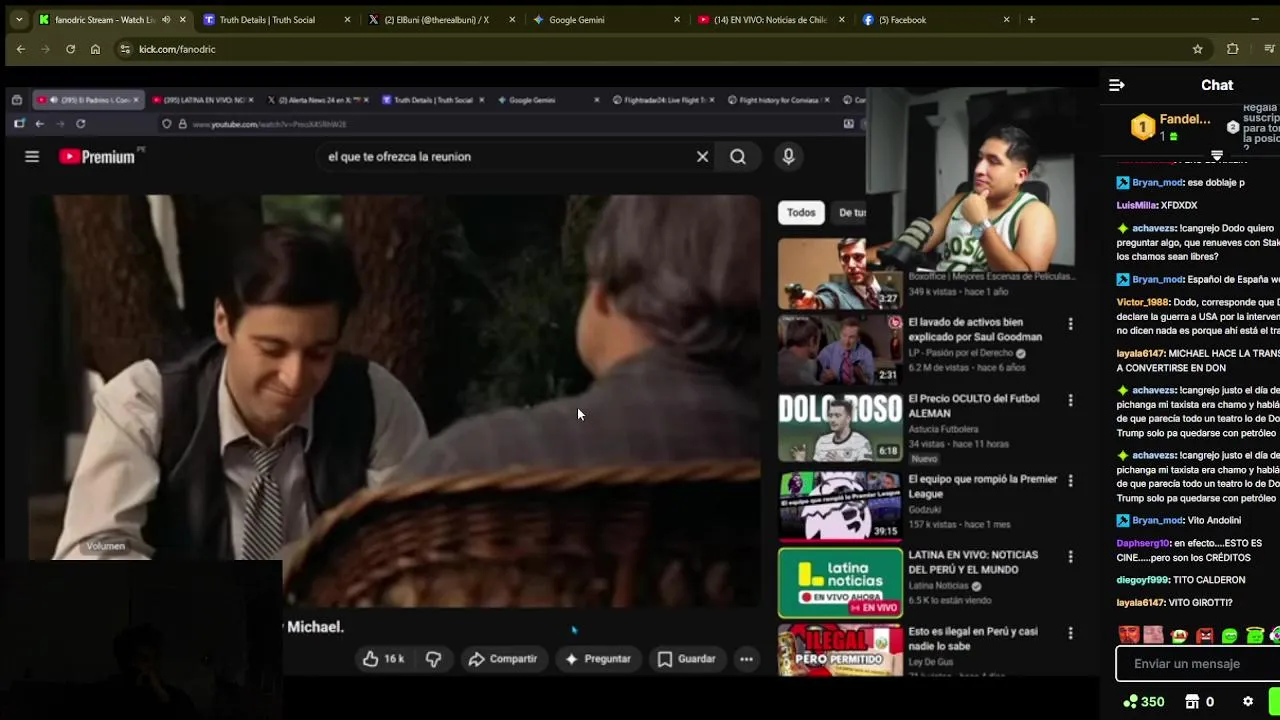The height and width of the screenshot is (720, 1280).
Task: Click the Preguntar button
Action: [597, 659]
